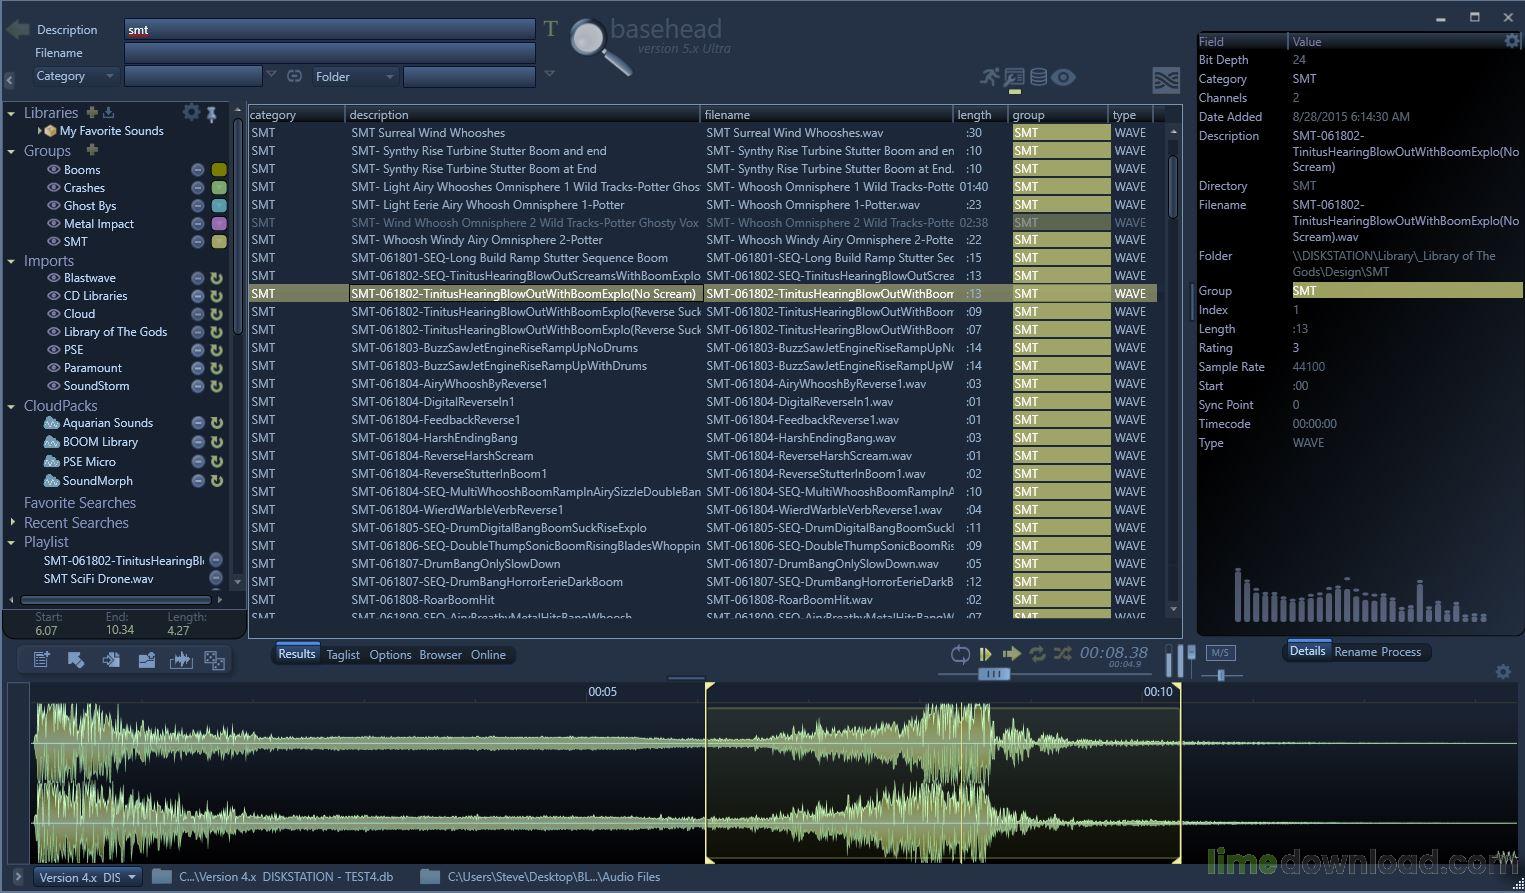Click the waveform export icon
Screen dimensions: 1525x893
point(180,660)
